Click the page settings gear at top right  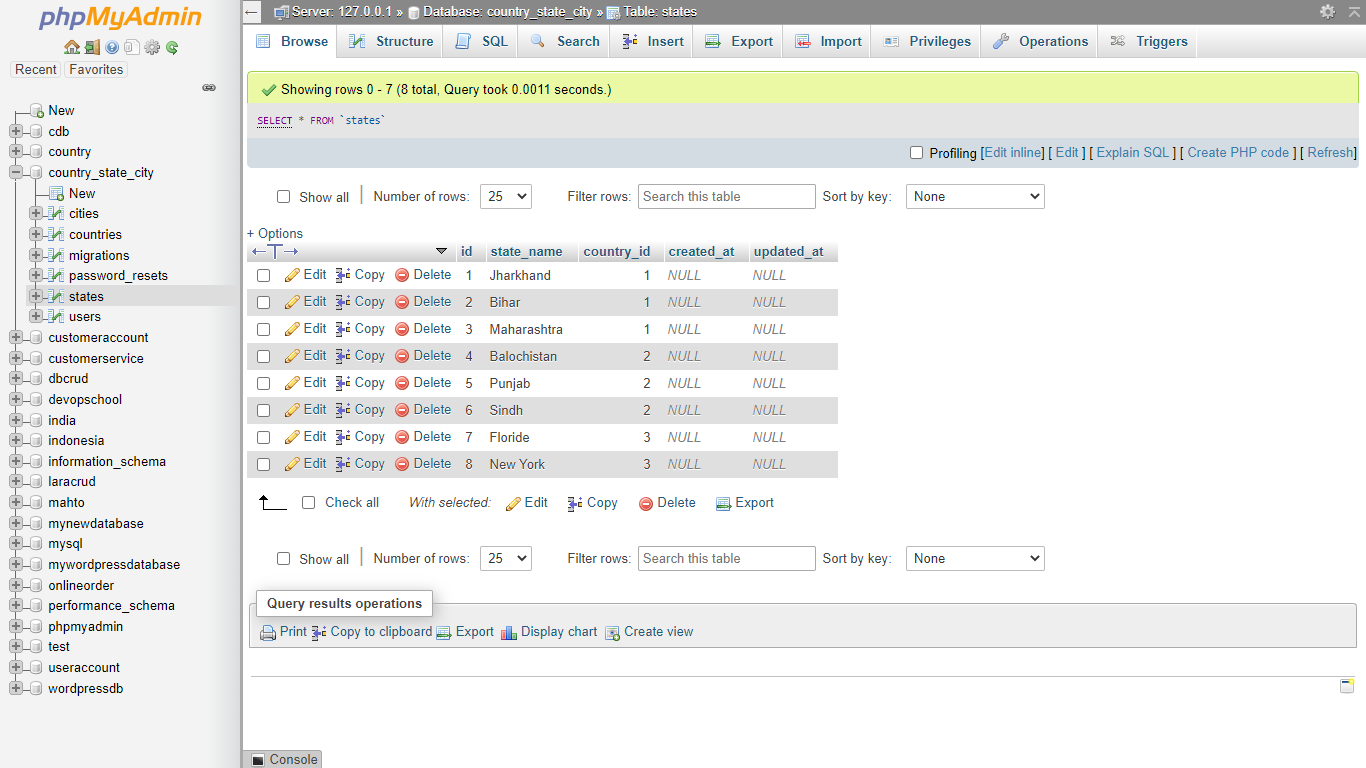[x=1327, y=11]
